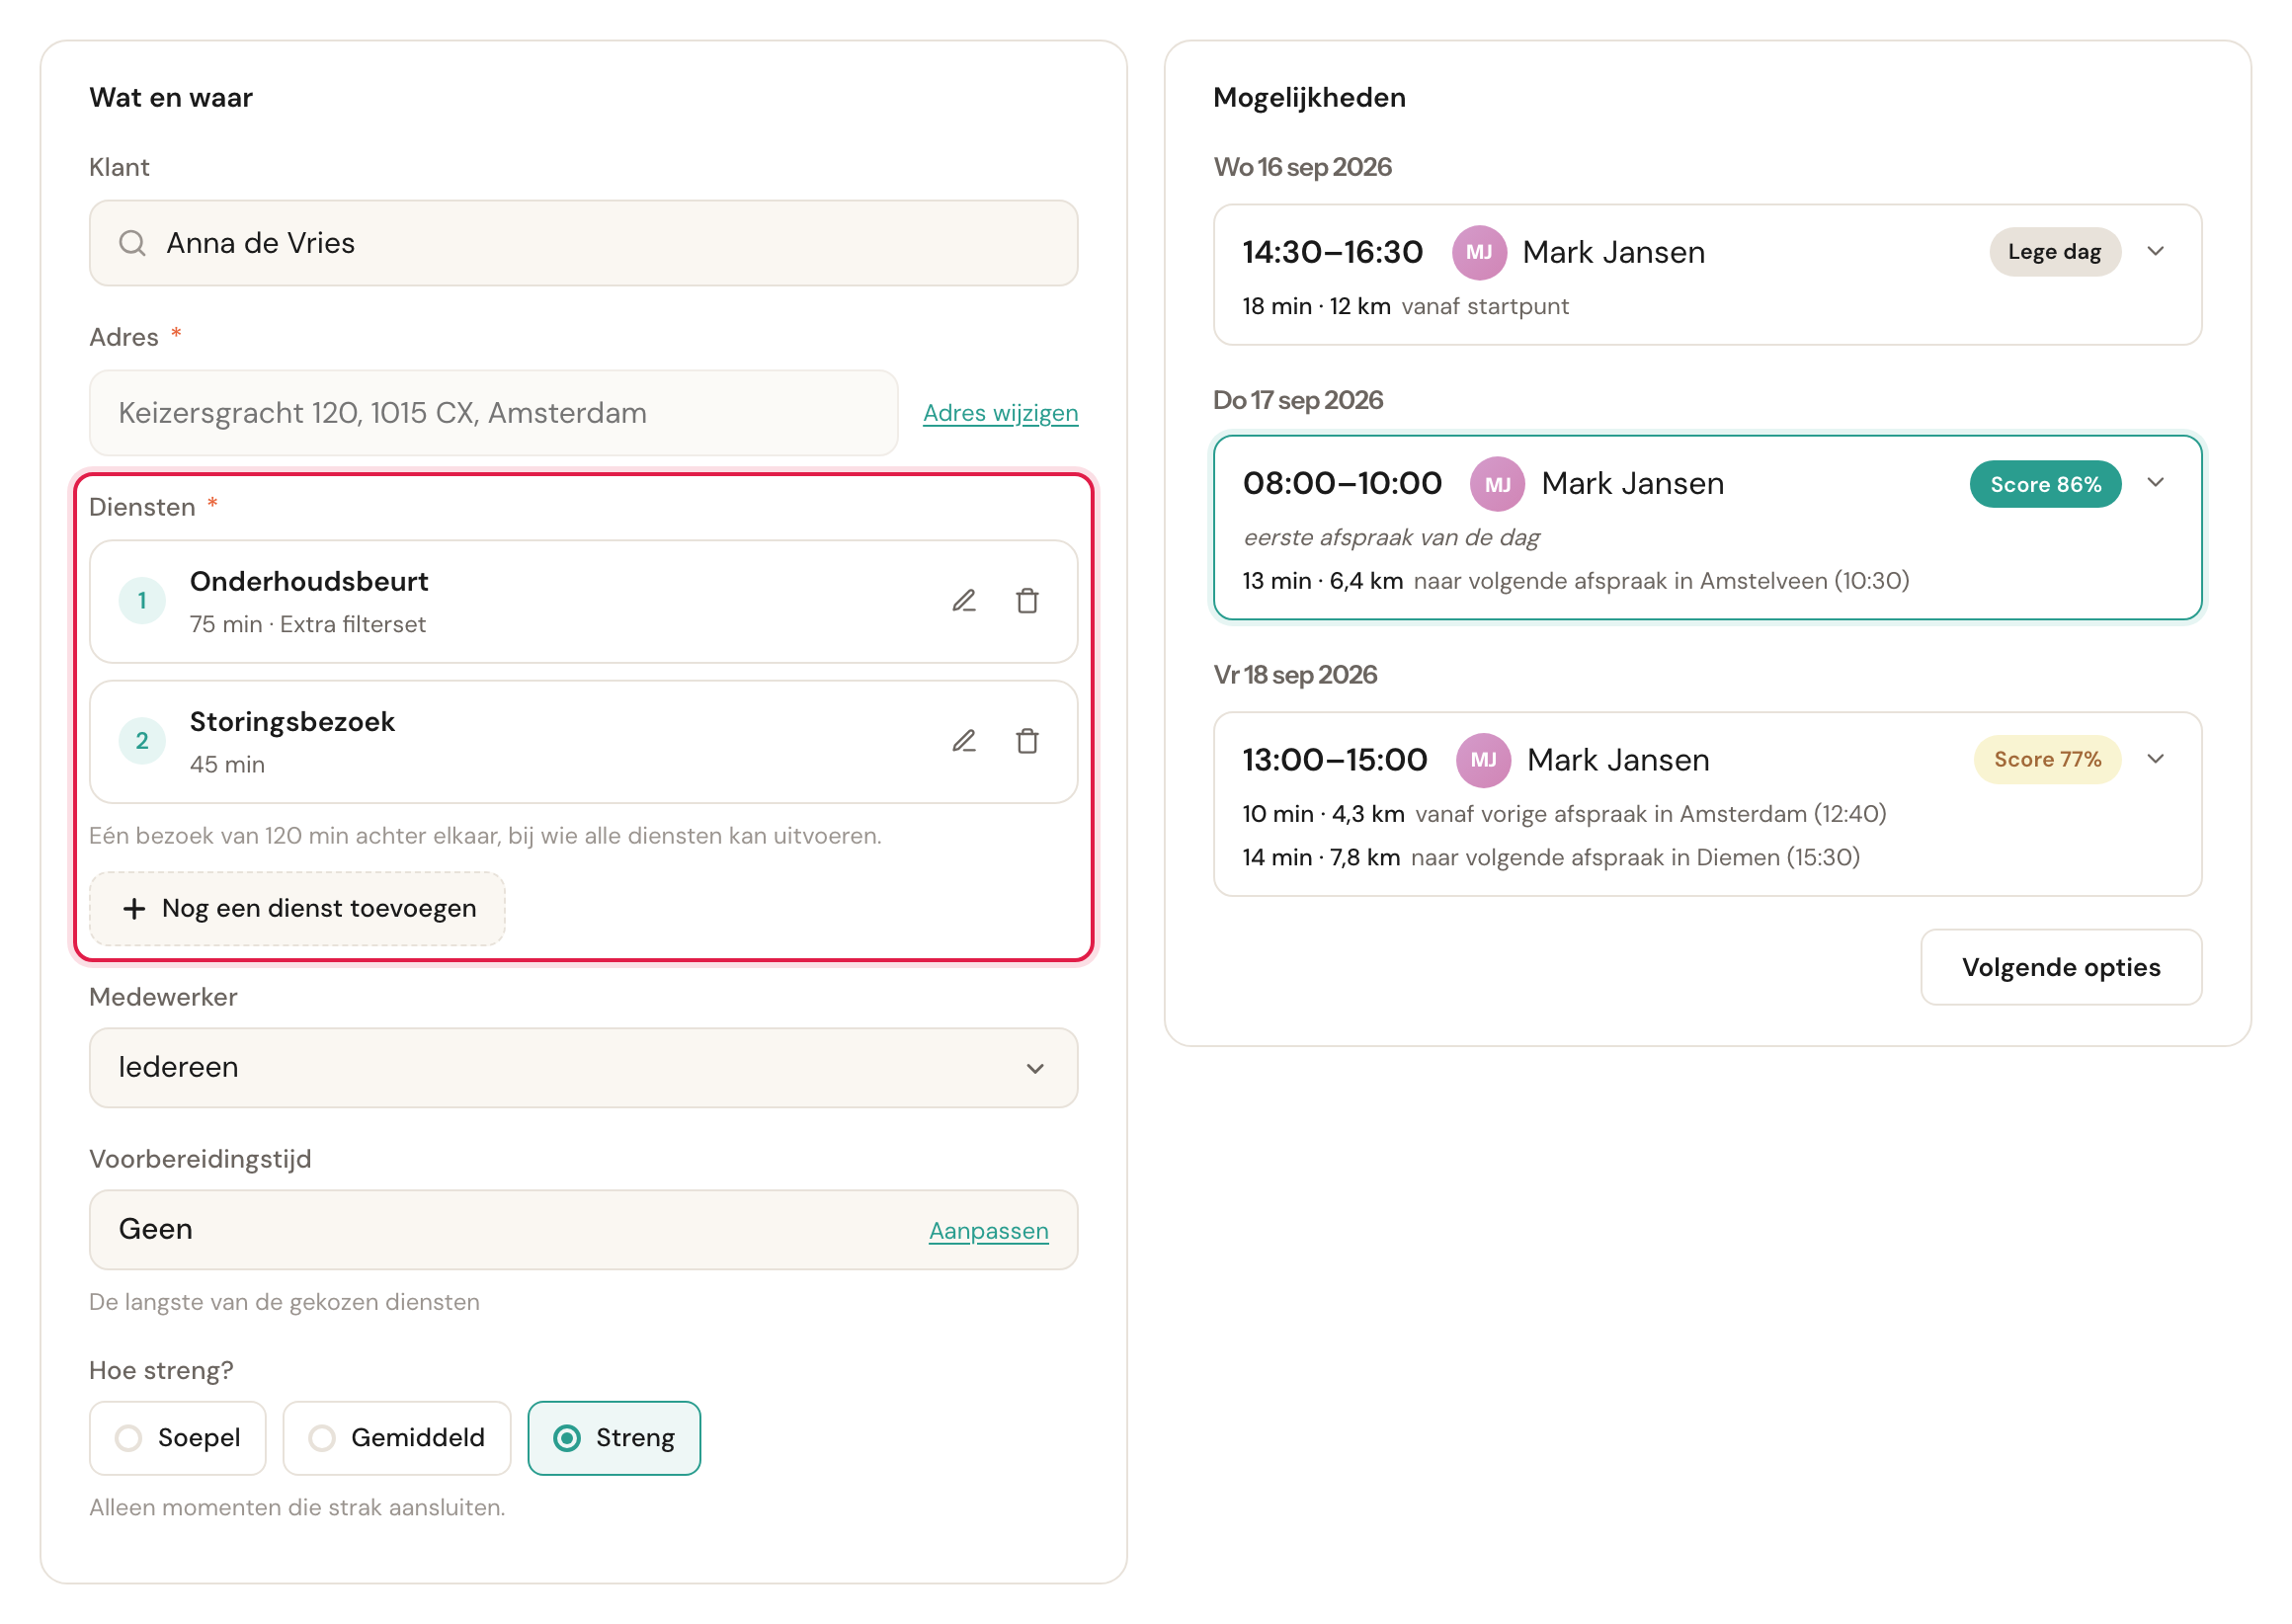The image size is (2292, 1624).
Task: Edit the Onderhoudsbeurt service with pencil icon
Action: [963, 600]
